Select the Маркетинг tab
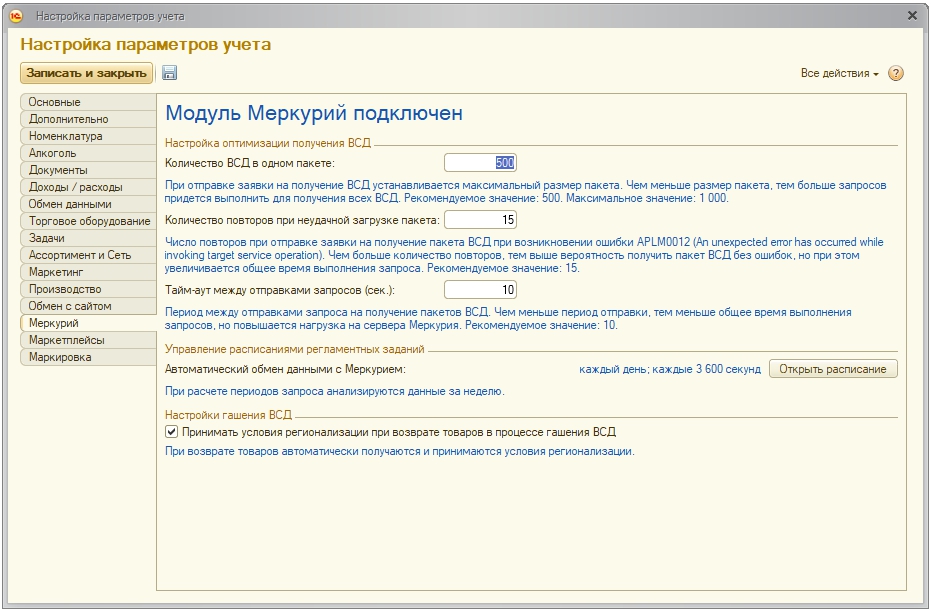 [88, 272]
